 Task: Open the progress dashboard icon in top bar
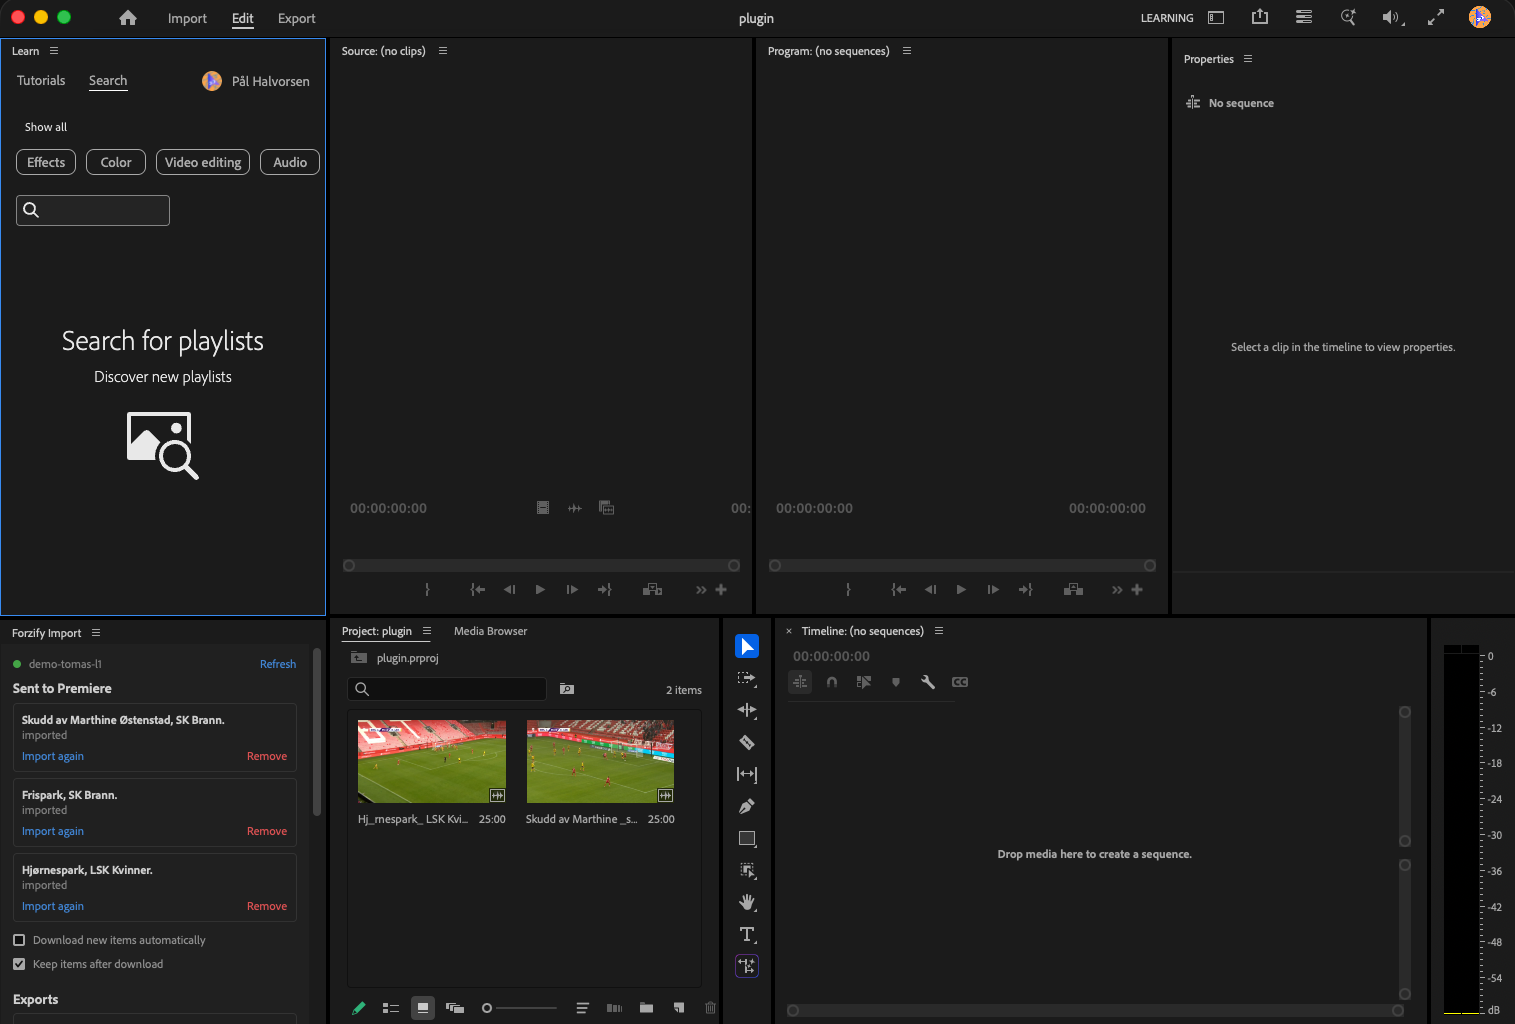[x=1304, y=17]
